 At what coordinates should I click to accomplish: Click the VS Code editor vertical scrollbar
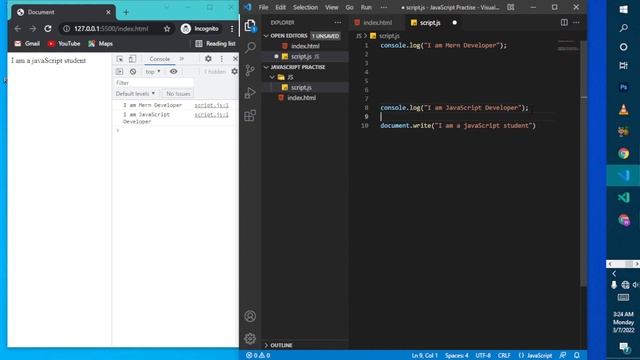click(x=584, y=163)
